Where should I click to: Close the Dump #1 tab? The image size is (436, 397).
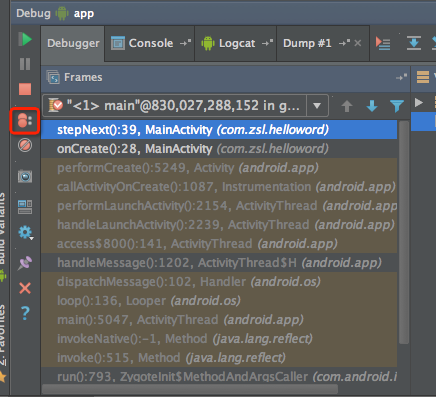358,43
